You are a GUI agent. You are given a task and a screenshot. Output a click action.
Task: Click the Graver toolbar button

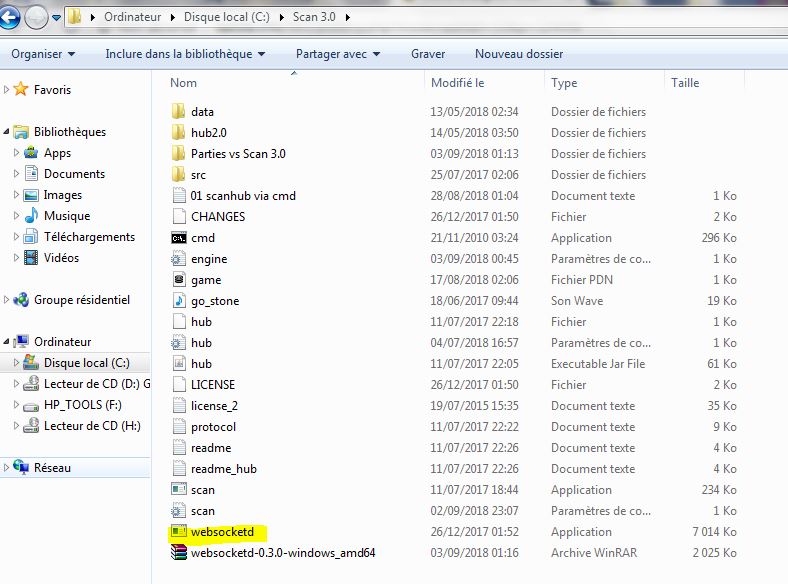click(428, 54)
